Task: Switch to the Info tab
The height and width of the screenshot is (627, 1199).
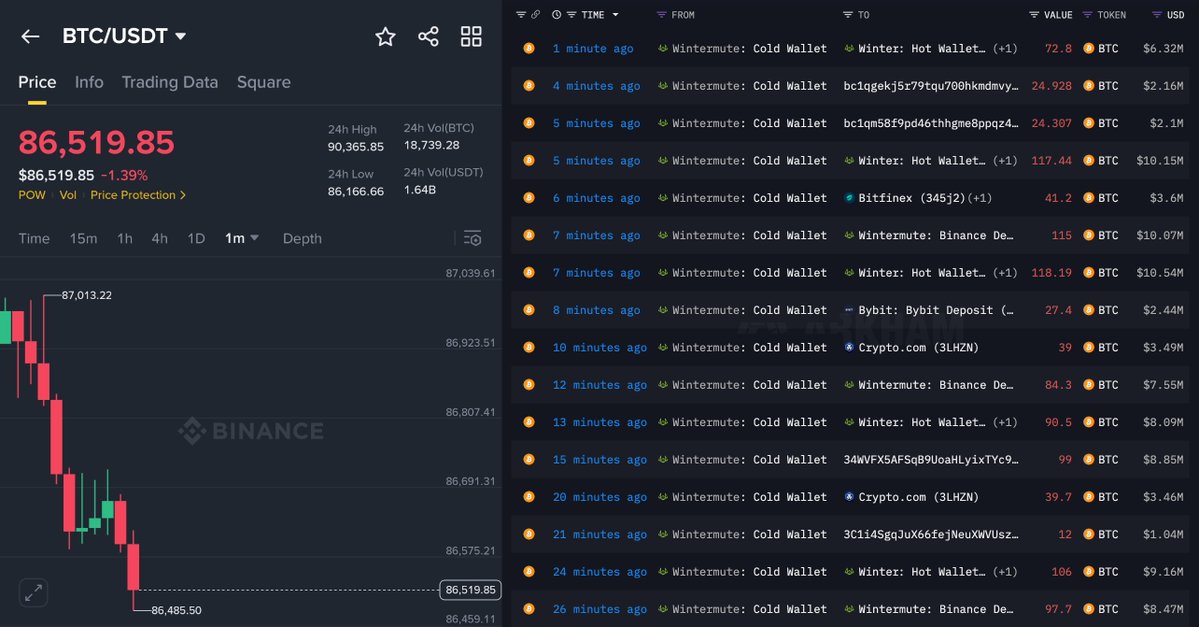Action: (x=89, y=82)
